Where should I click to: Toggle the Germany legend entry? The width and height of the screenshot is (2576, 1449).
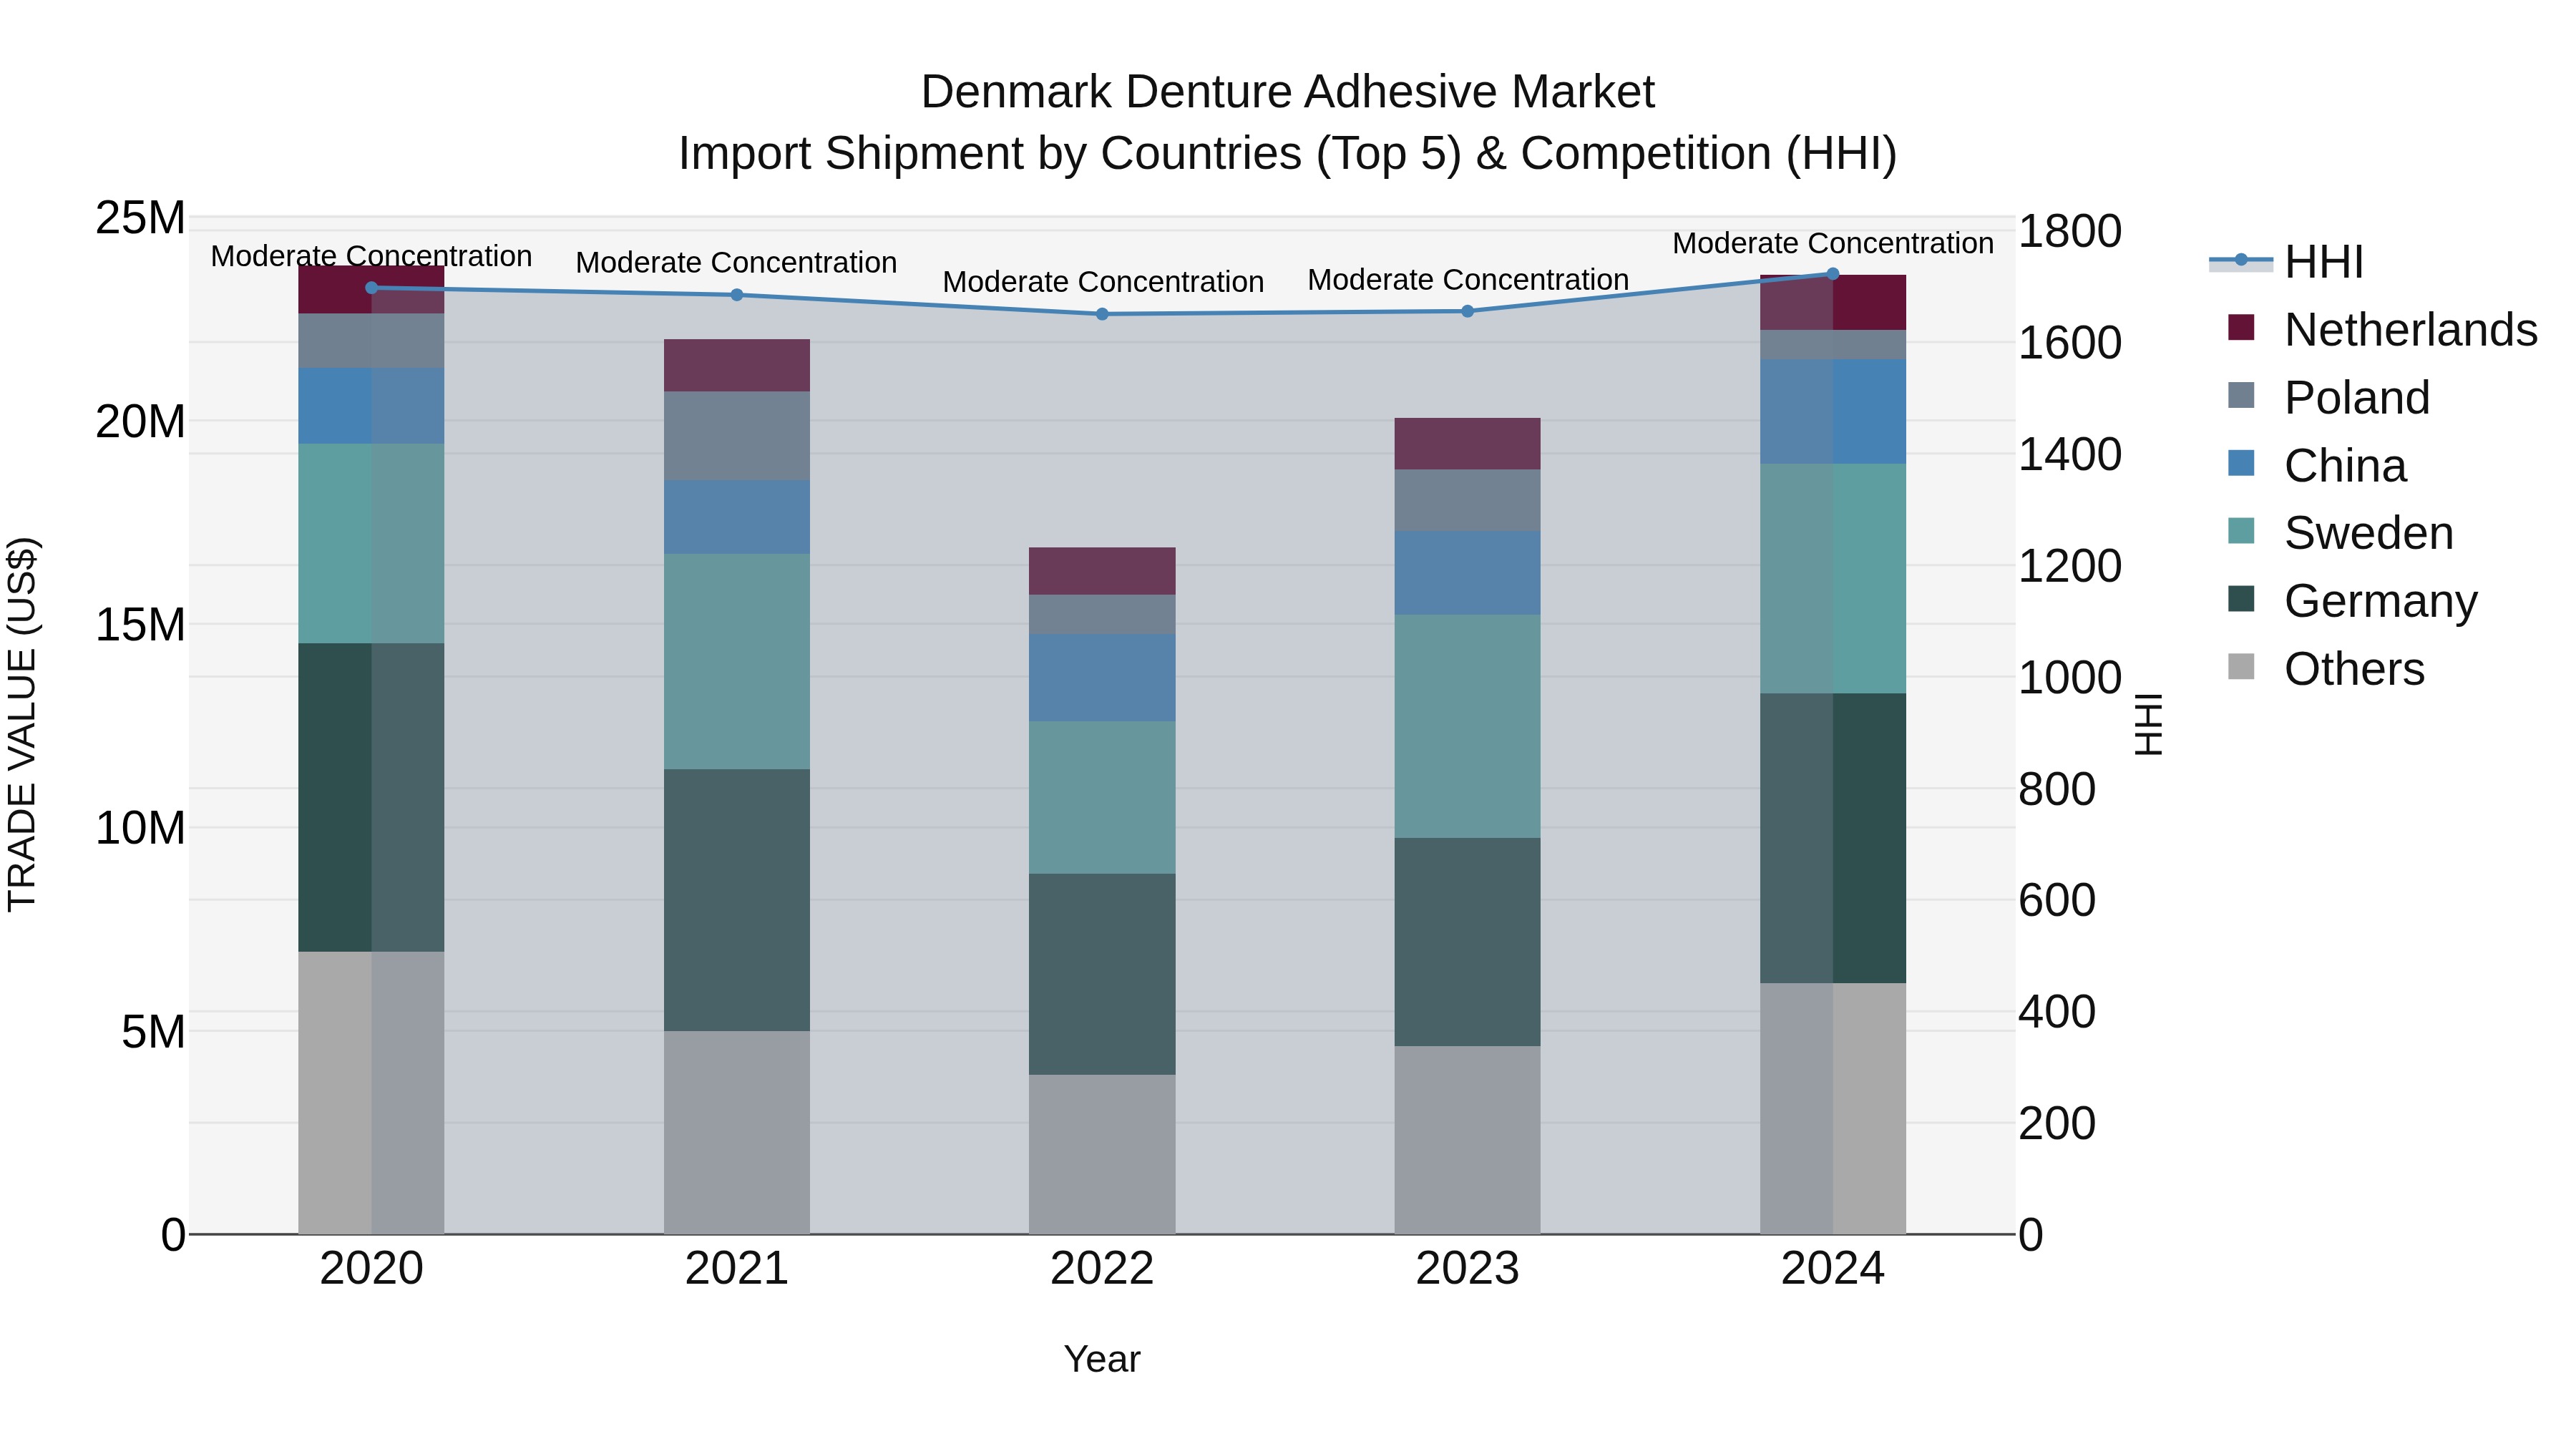[x=2352, y=601]
